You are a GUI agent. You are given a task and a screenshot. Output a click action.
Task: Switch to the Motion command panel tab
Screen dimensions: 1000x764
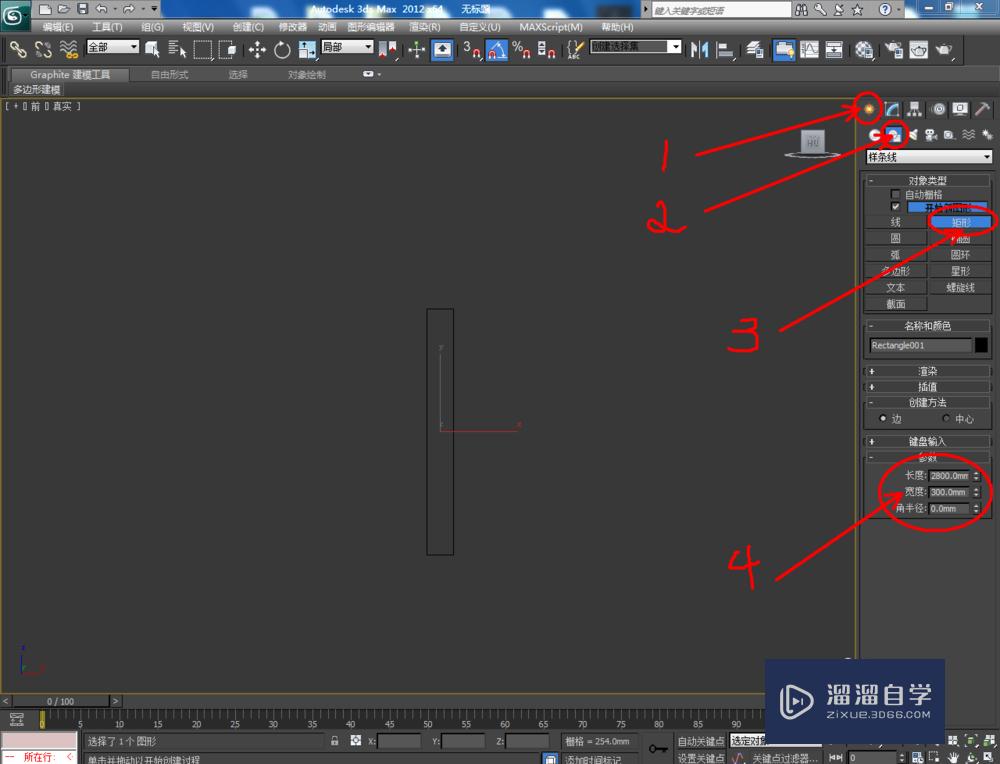click(938, 109)
